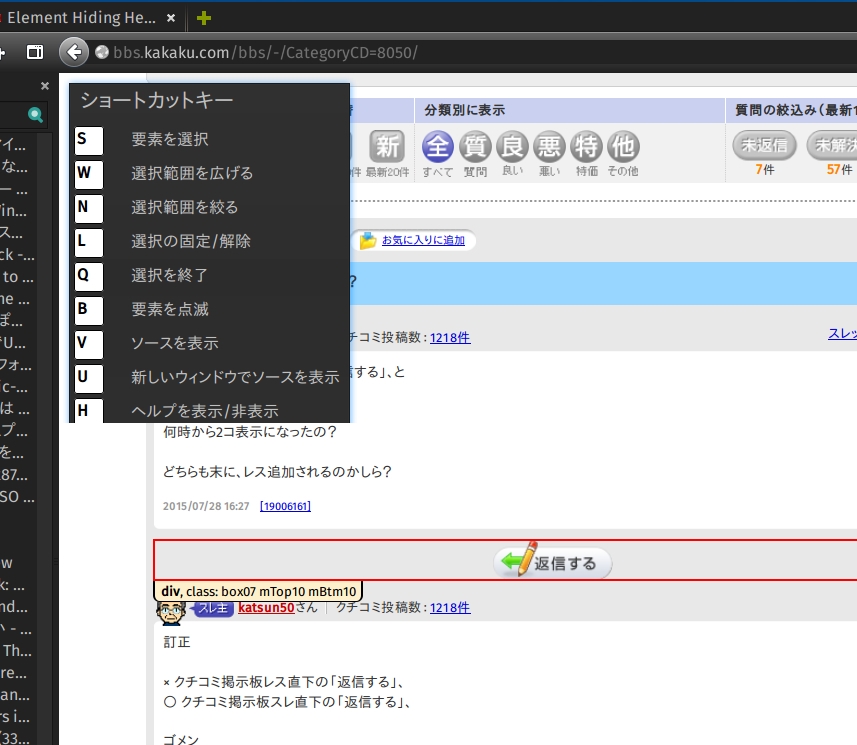Click the sidebar search magnifier icon
Viewport: 857px width, 745px height.
point(35,115)
